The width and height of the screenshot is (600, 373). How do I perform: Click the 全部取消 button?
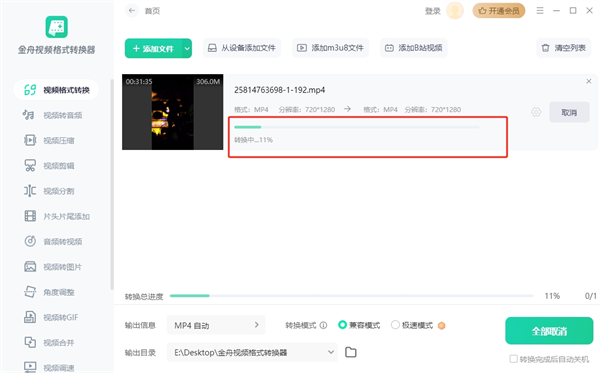549,331
